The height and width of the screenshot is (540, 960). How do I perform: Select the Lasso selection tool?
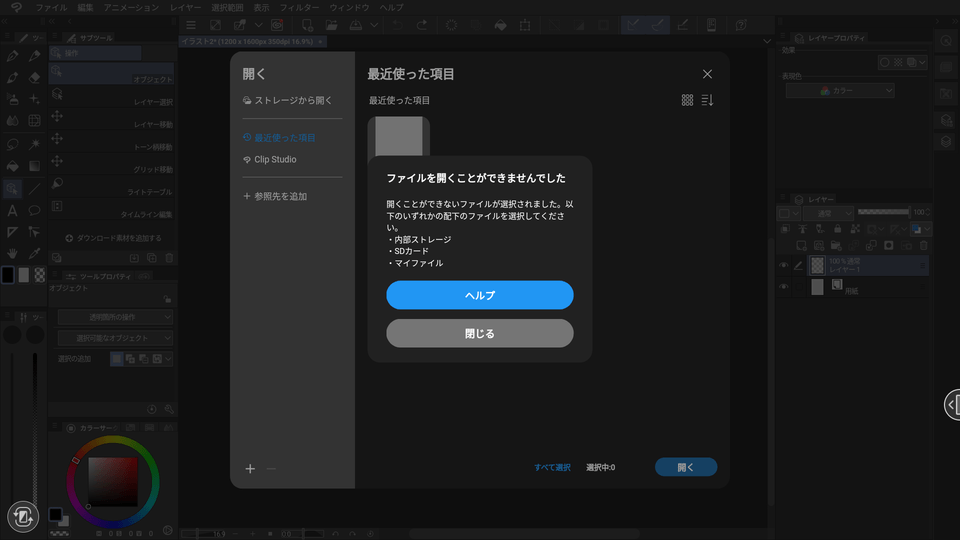point(12,144)
